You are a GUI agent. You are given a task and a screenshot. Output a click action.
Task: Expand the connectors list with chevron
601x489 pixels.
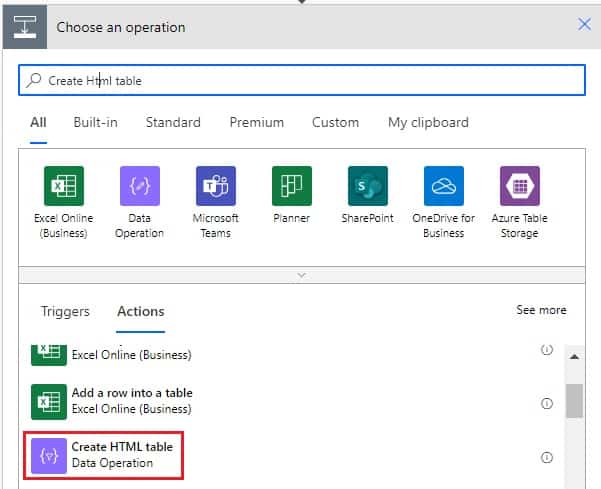coord(302,275)
